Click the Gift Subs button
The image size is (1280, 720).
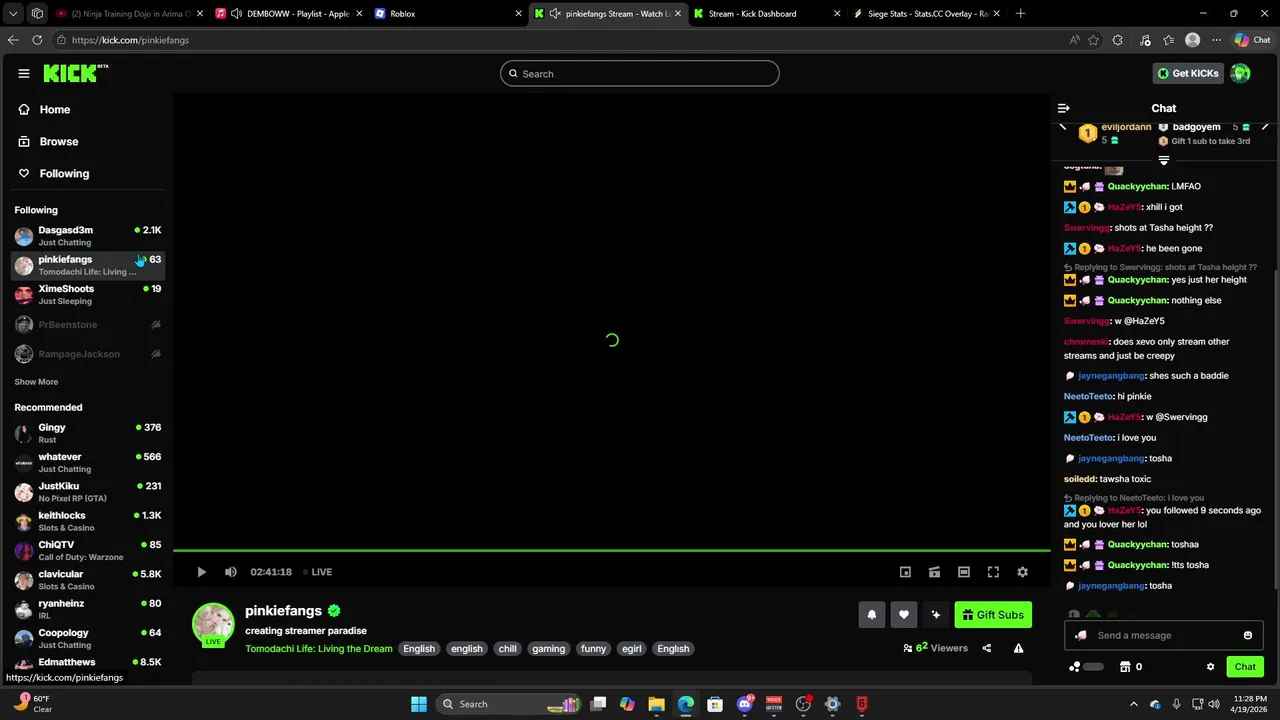pyautogui.click(x=993, y=615)
